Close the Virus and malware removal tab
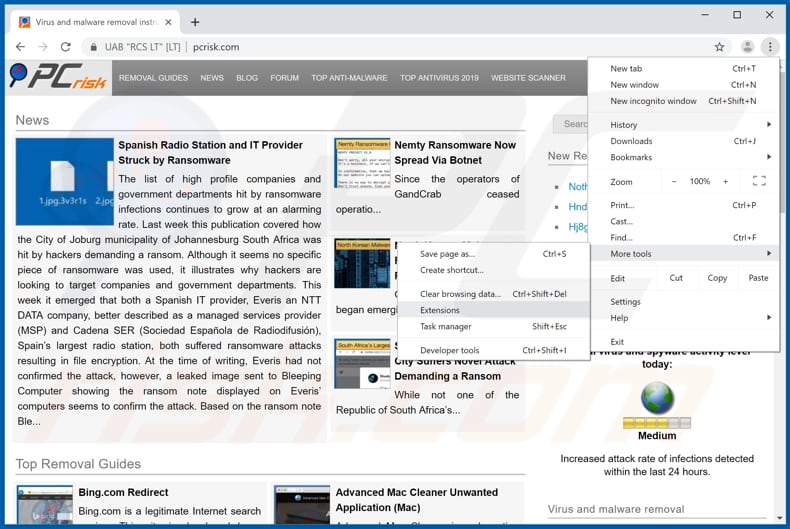Viewport: 790px width, 529px height. click(168, 22)
